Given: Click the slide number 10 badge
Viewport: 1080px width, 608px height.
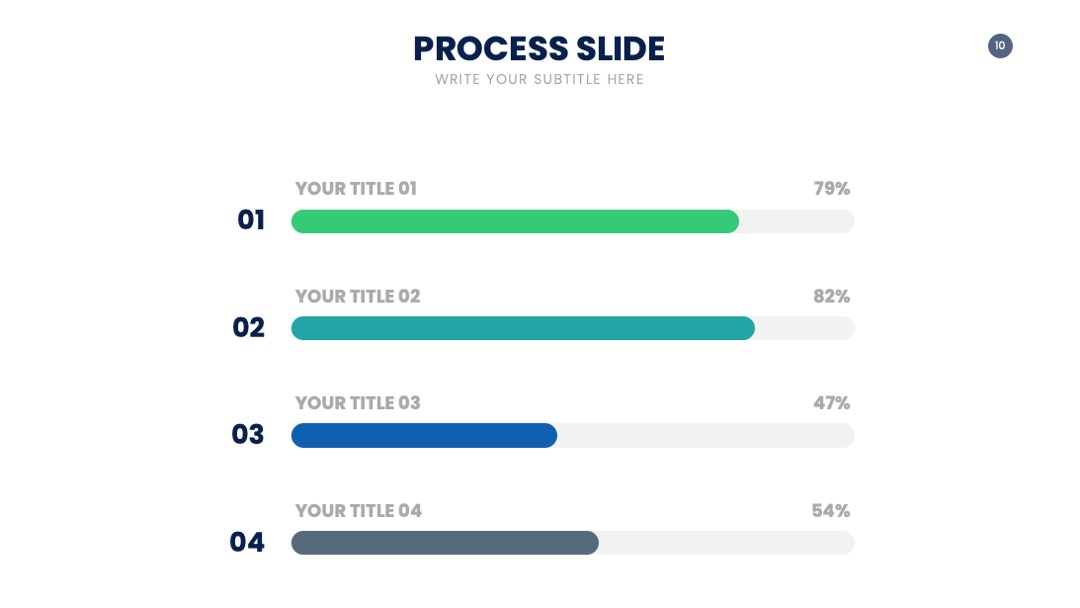Looking at the screenshot, I should [1000, 46].
